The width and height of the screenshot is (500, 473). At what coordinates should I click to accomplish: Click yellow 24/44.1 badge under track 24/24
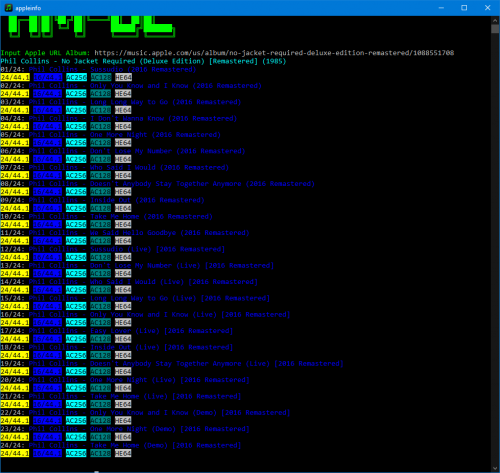tap(15, 453)
